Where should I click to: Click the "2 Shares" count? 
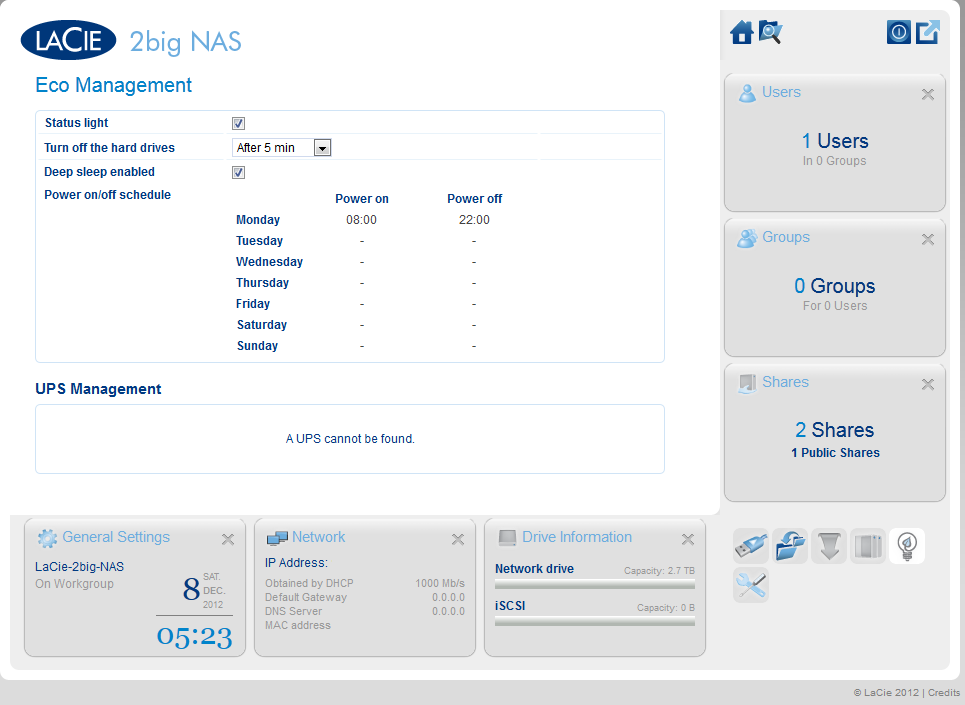point(835,429)
